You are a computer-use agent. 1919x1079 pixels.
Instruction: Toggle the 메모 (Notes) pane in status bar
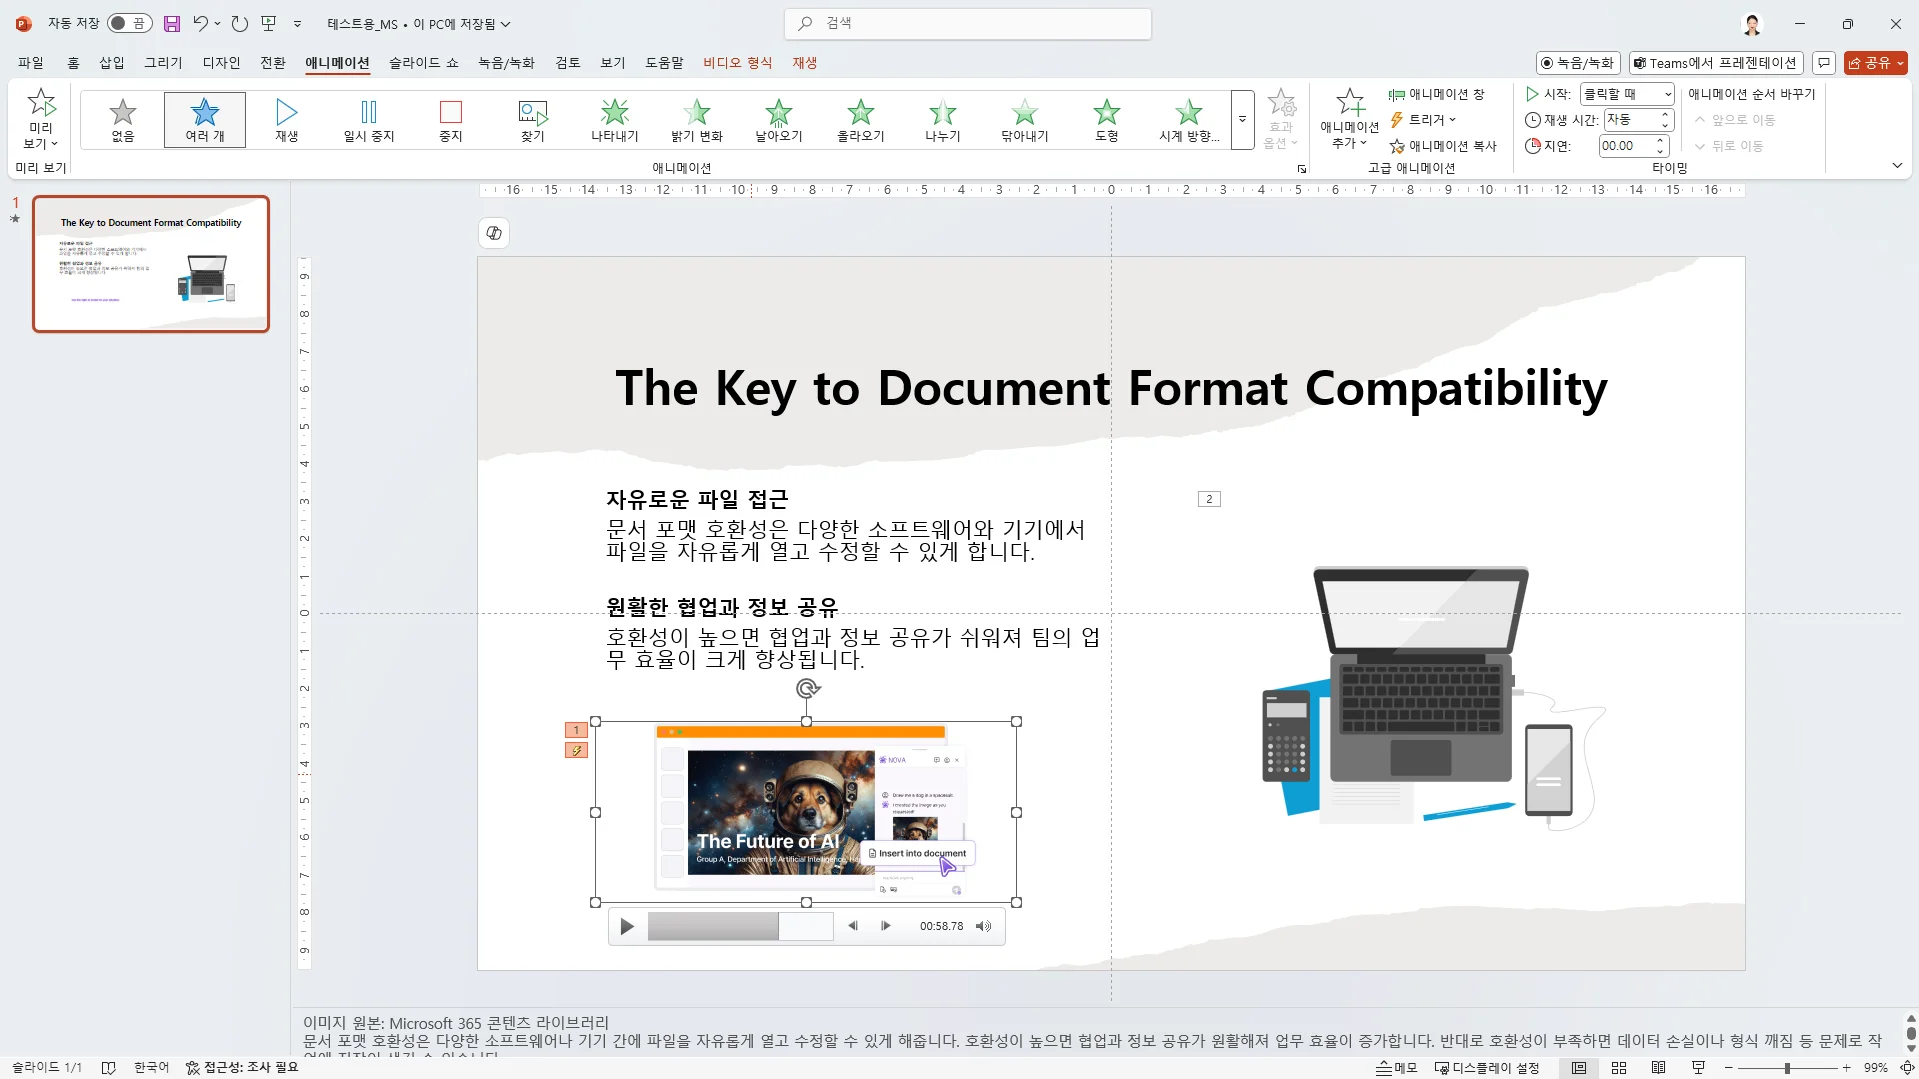pos(1394,1067)
